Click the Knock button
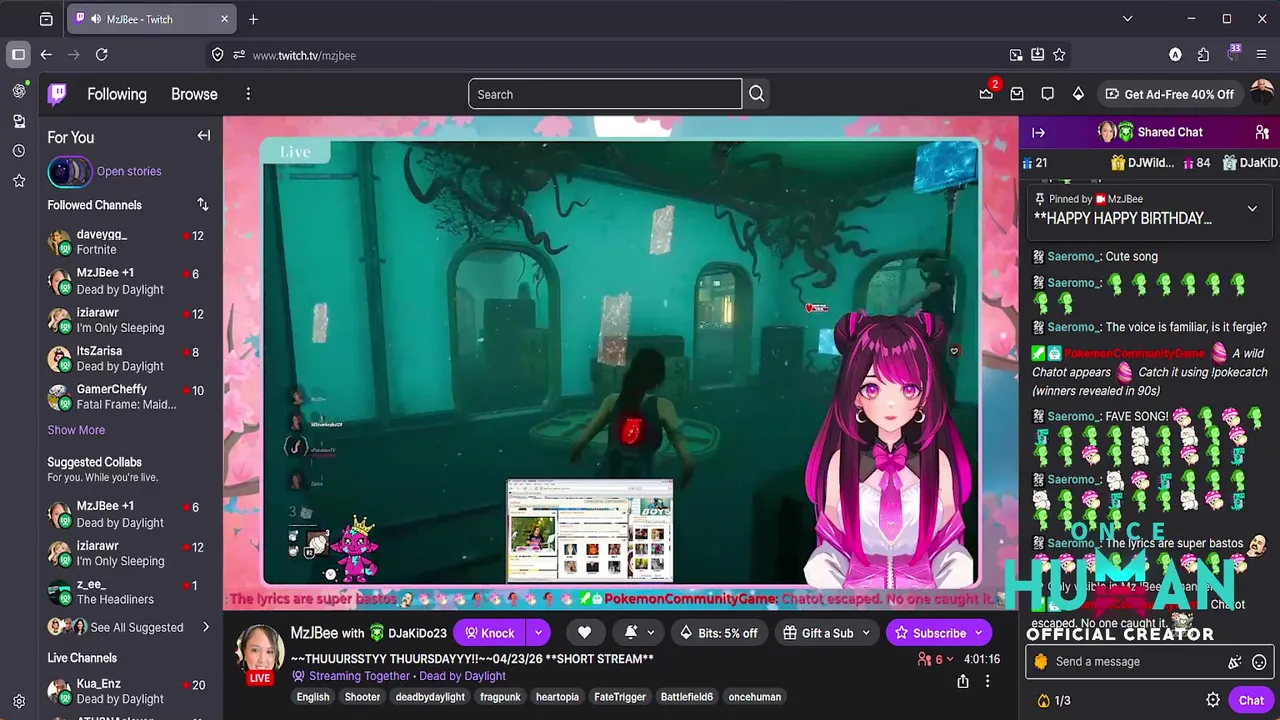Viewport: 1280px width, 720px height. (490, 633)
